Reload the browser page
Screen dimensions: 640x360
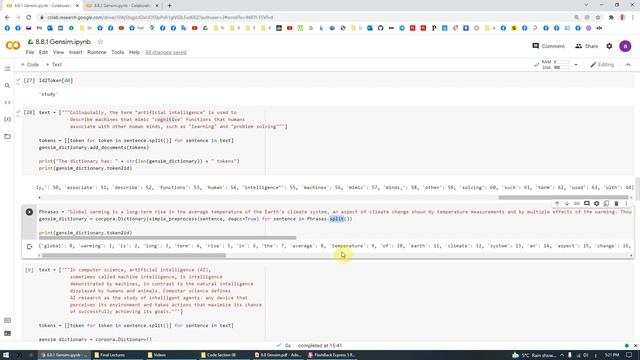(29, 18)
